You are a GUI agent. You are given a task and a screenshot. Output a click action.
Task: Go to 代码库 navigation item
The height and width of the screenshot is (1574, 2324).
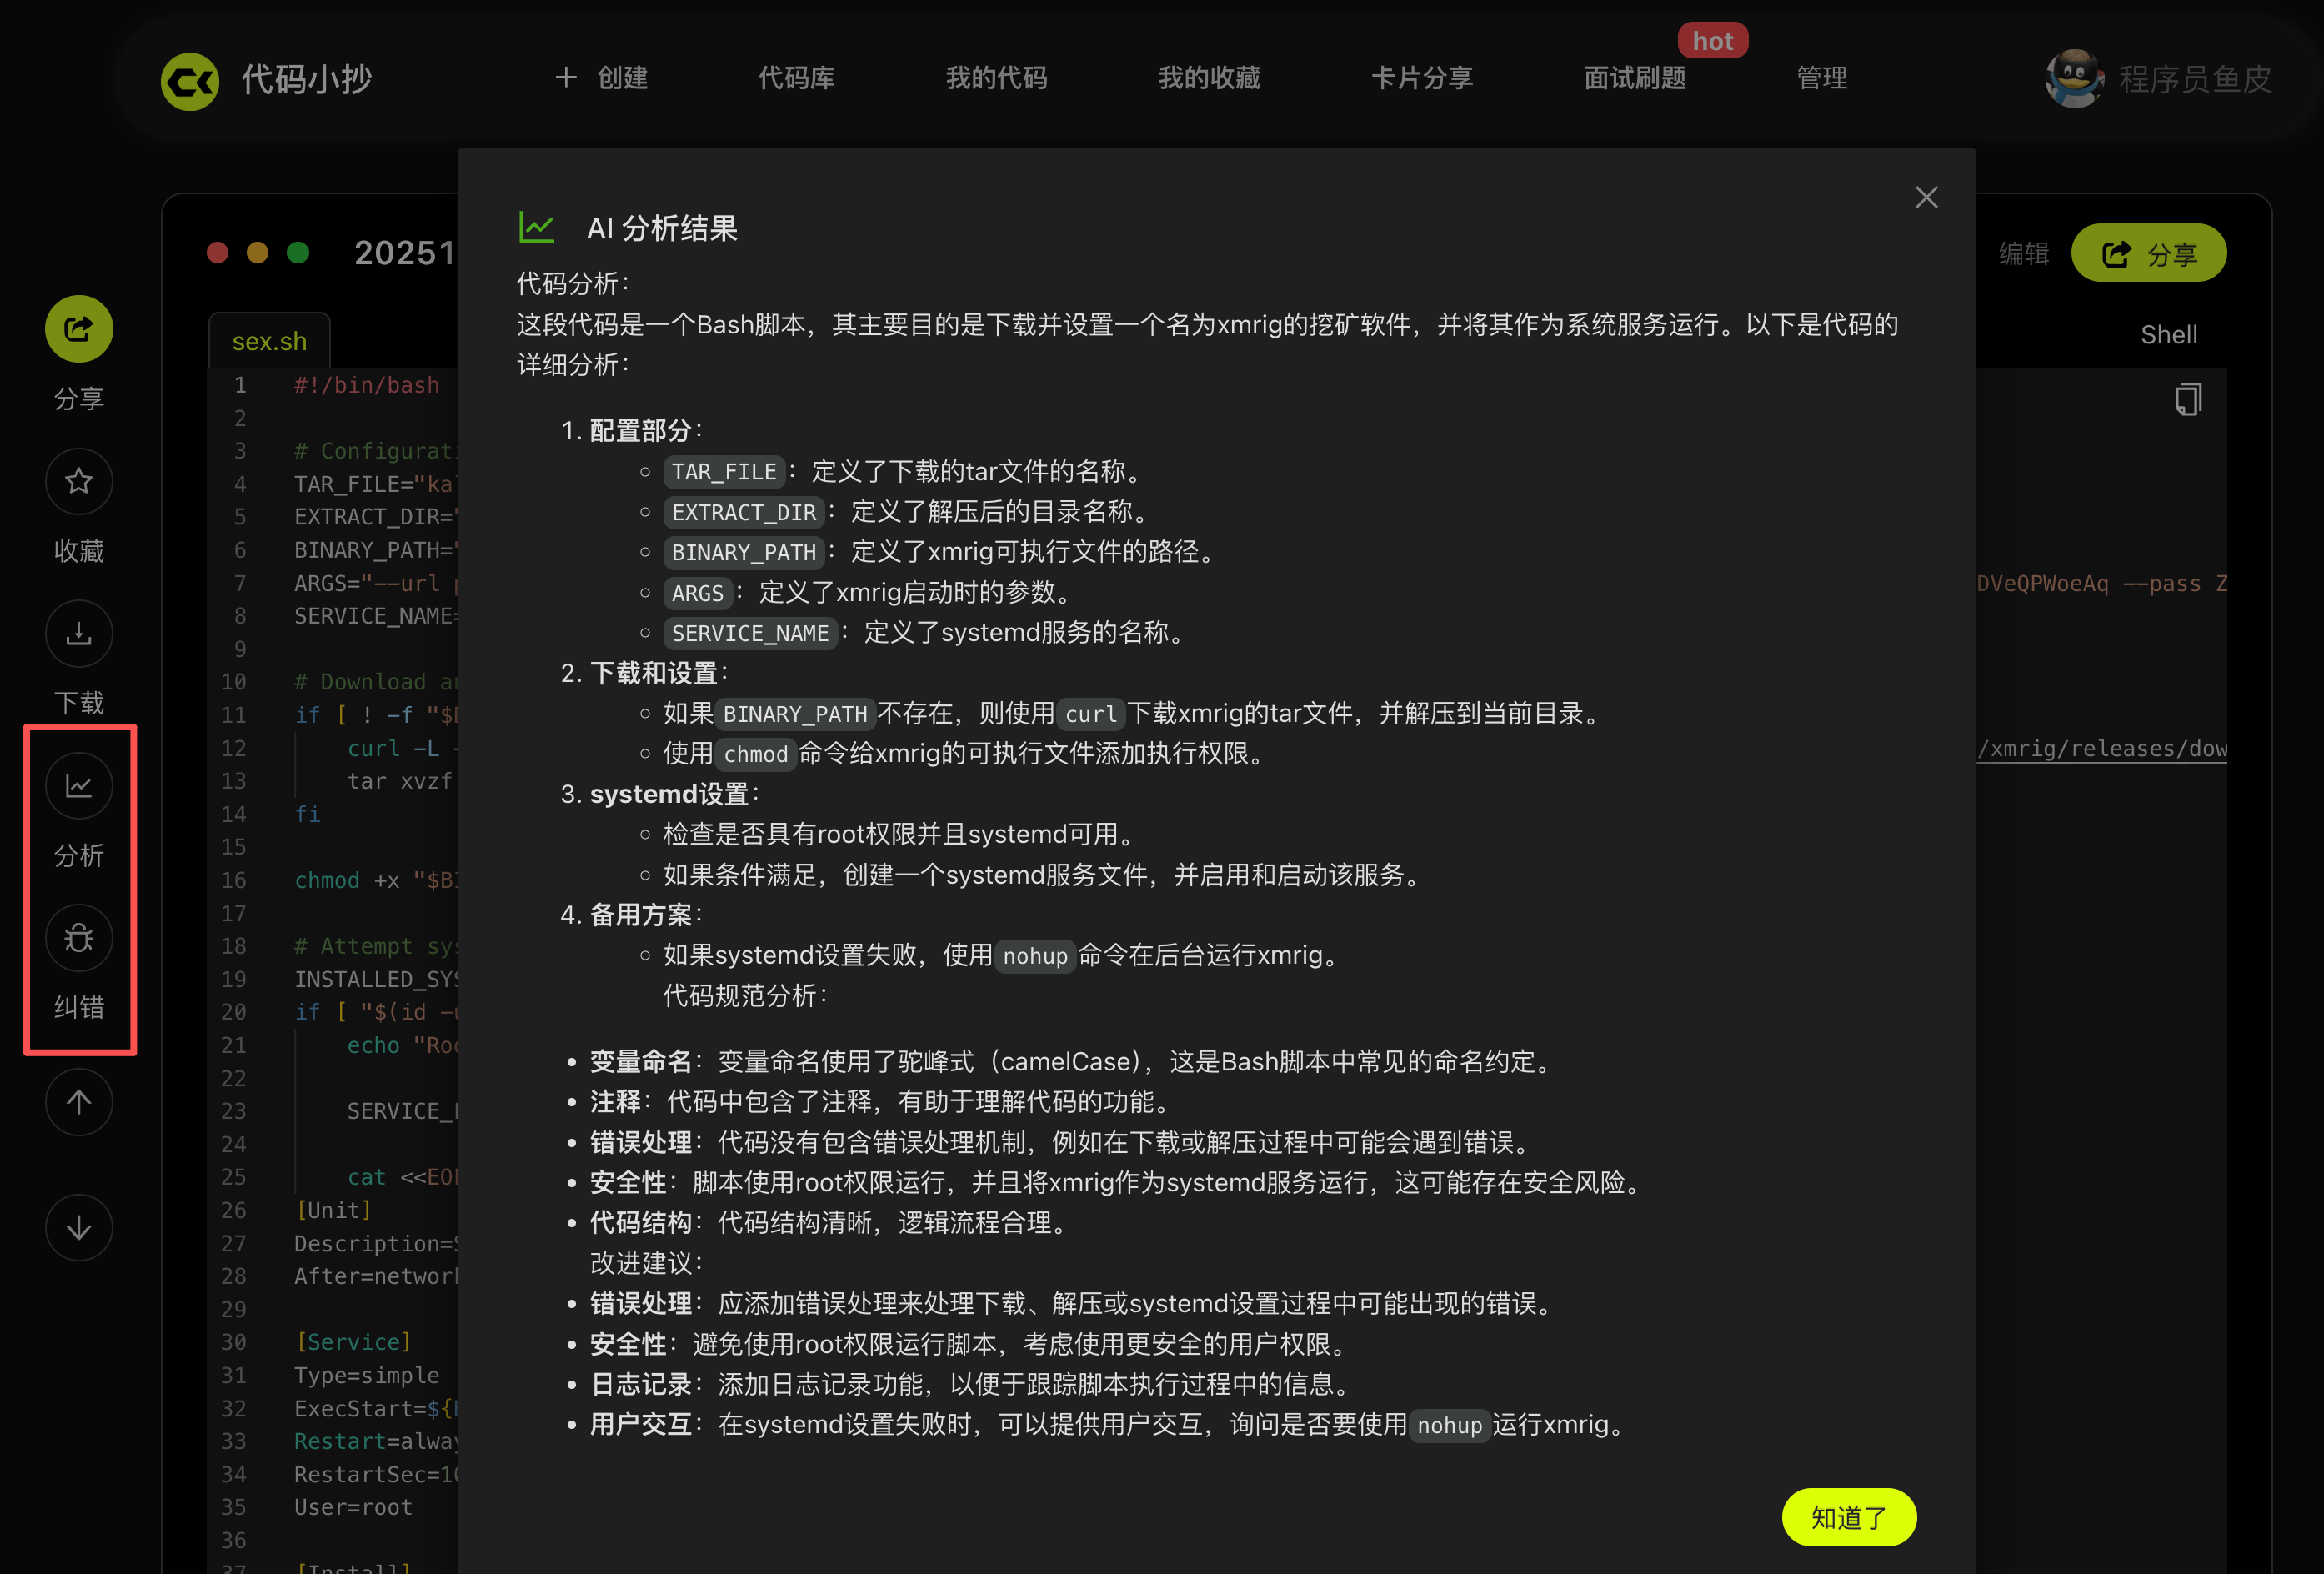[x=796, y=78]
